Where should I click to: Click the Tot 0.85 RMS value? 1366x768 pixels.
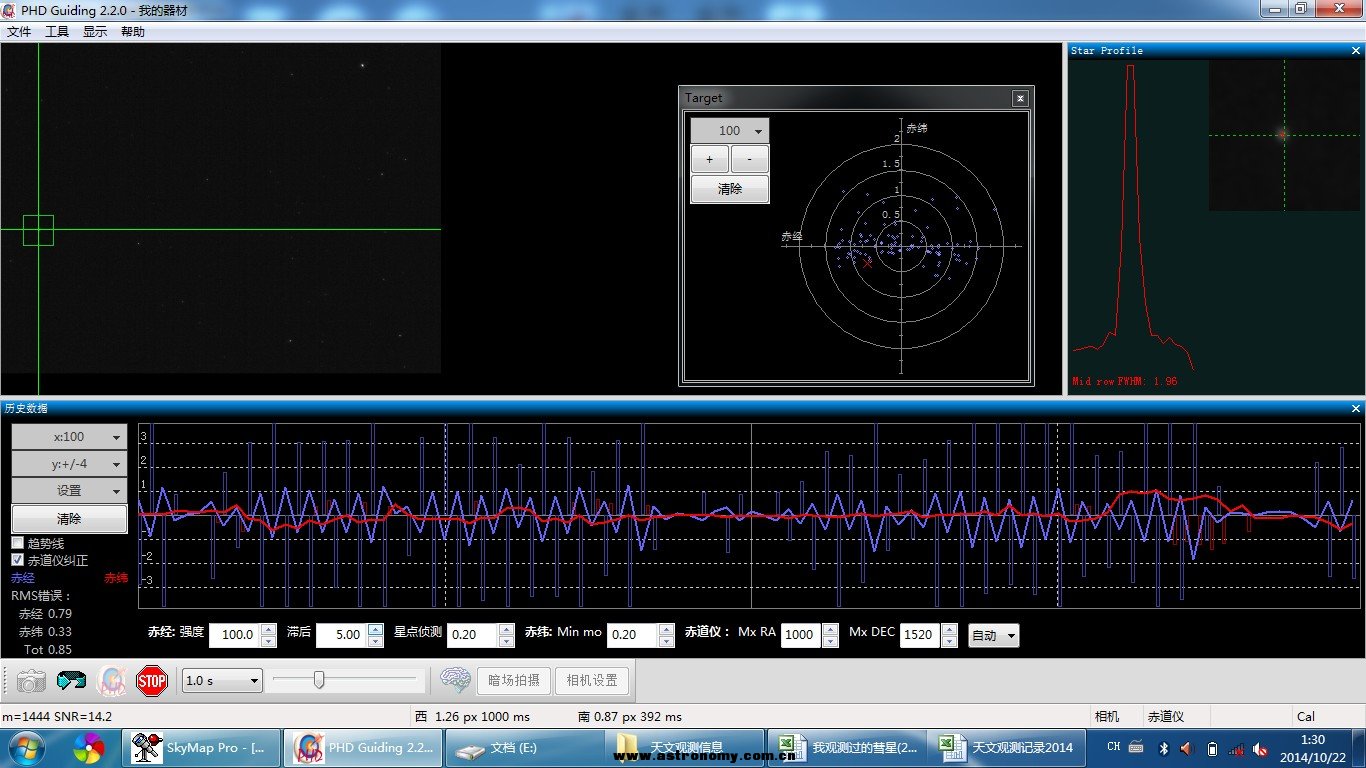[x=47, y=650]
